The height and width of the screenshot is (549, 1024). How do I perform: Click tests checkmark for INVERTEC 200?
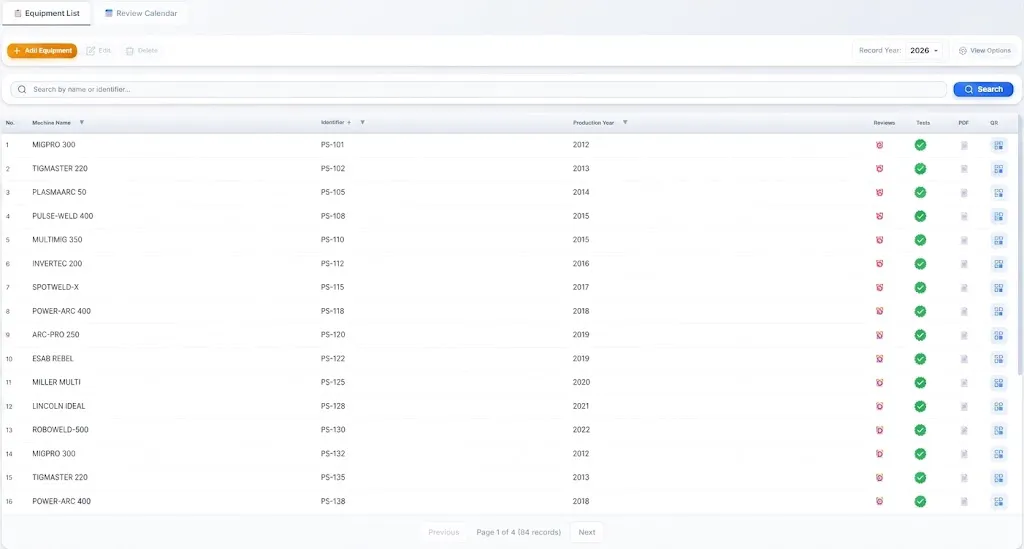(920, 264)
